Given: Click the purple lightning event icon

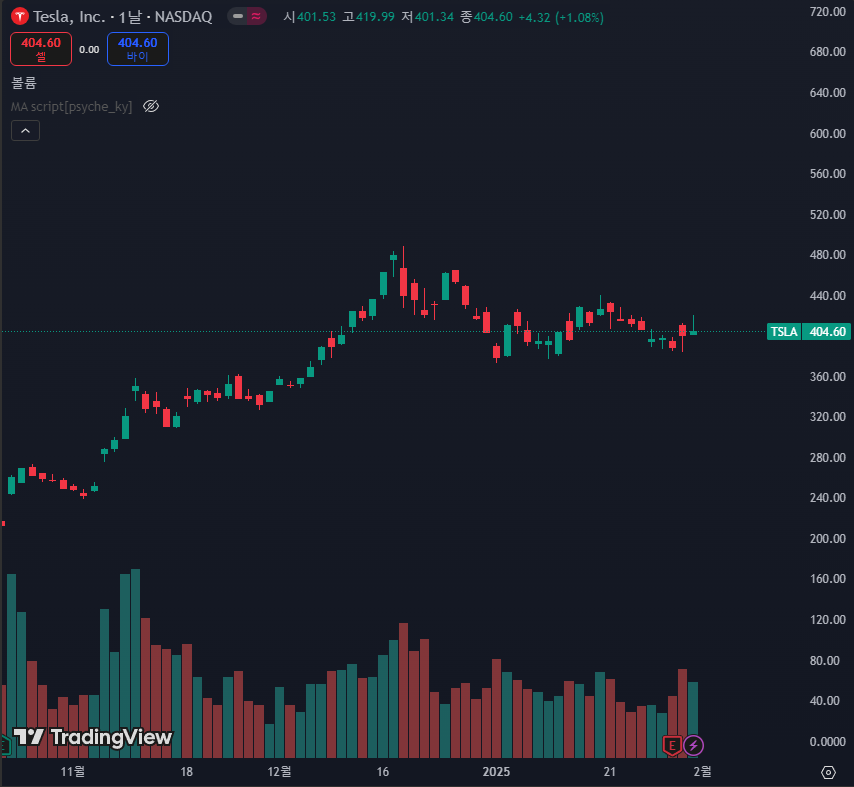Looking at the screenshot, I should [x=694, y=745].
